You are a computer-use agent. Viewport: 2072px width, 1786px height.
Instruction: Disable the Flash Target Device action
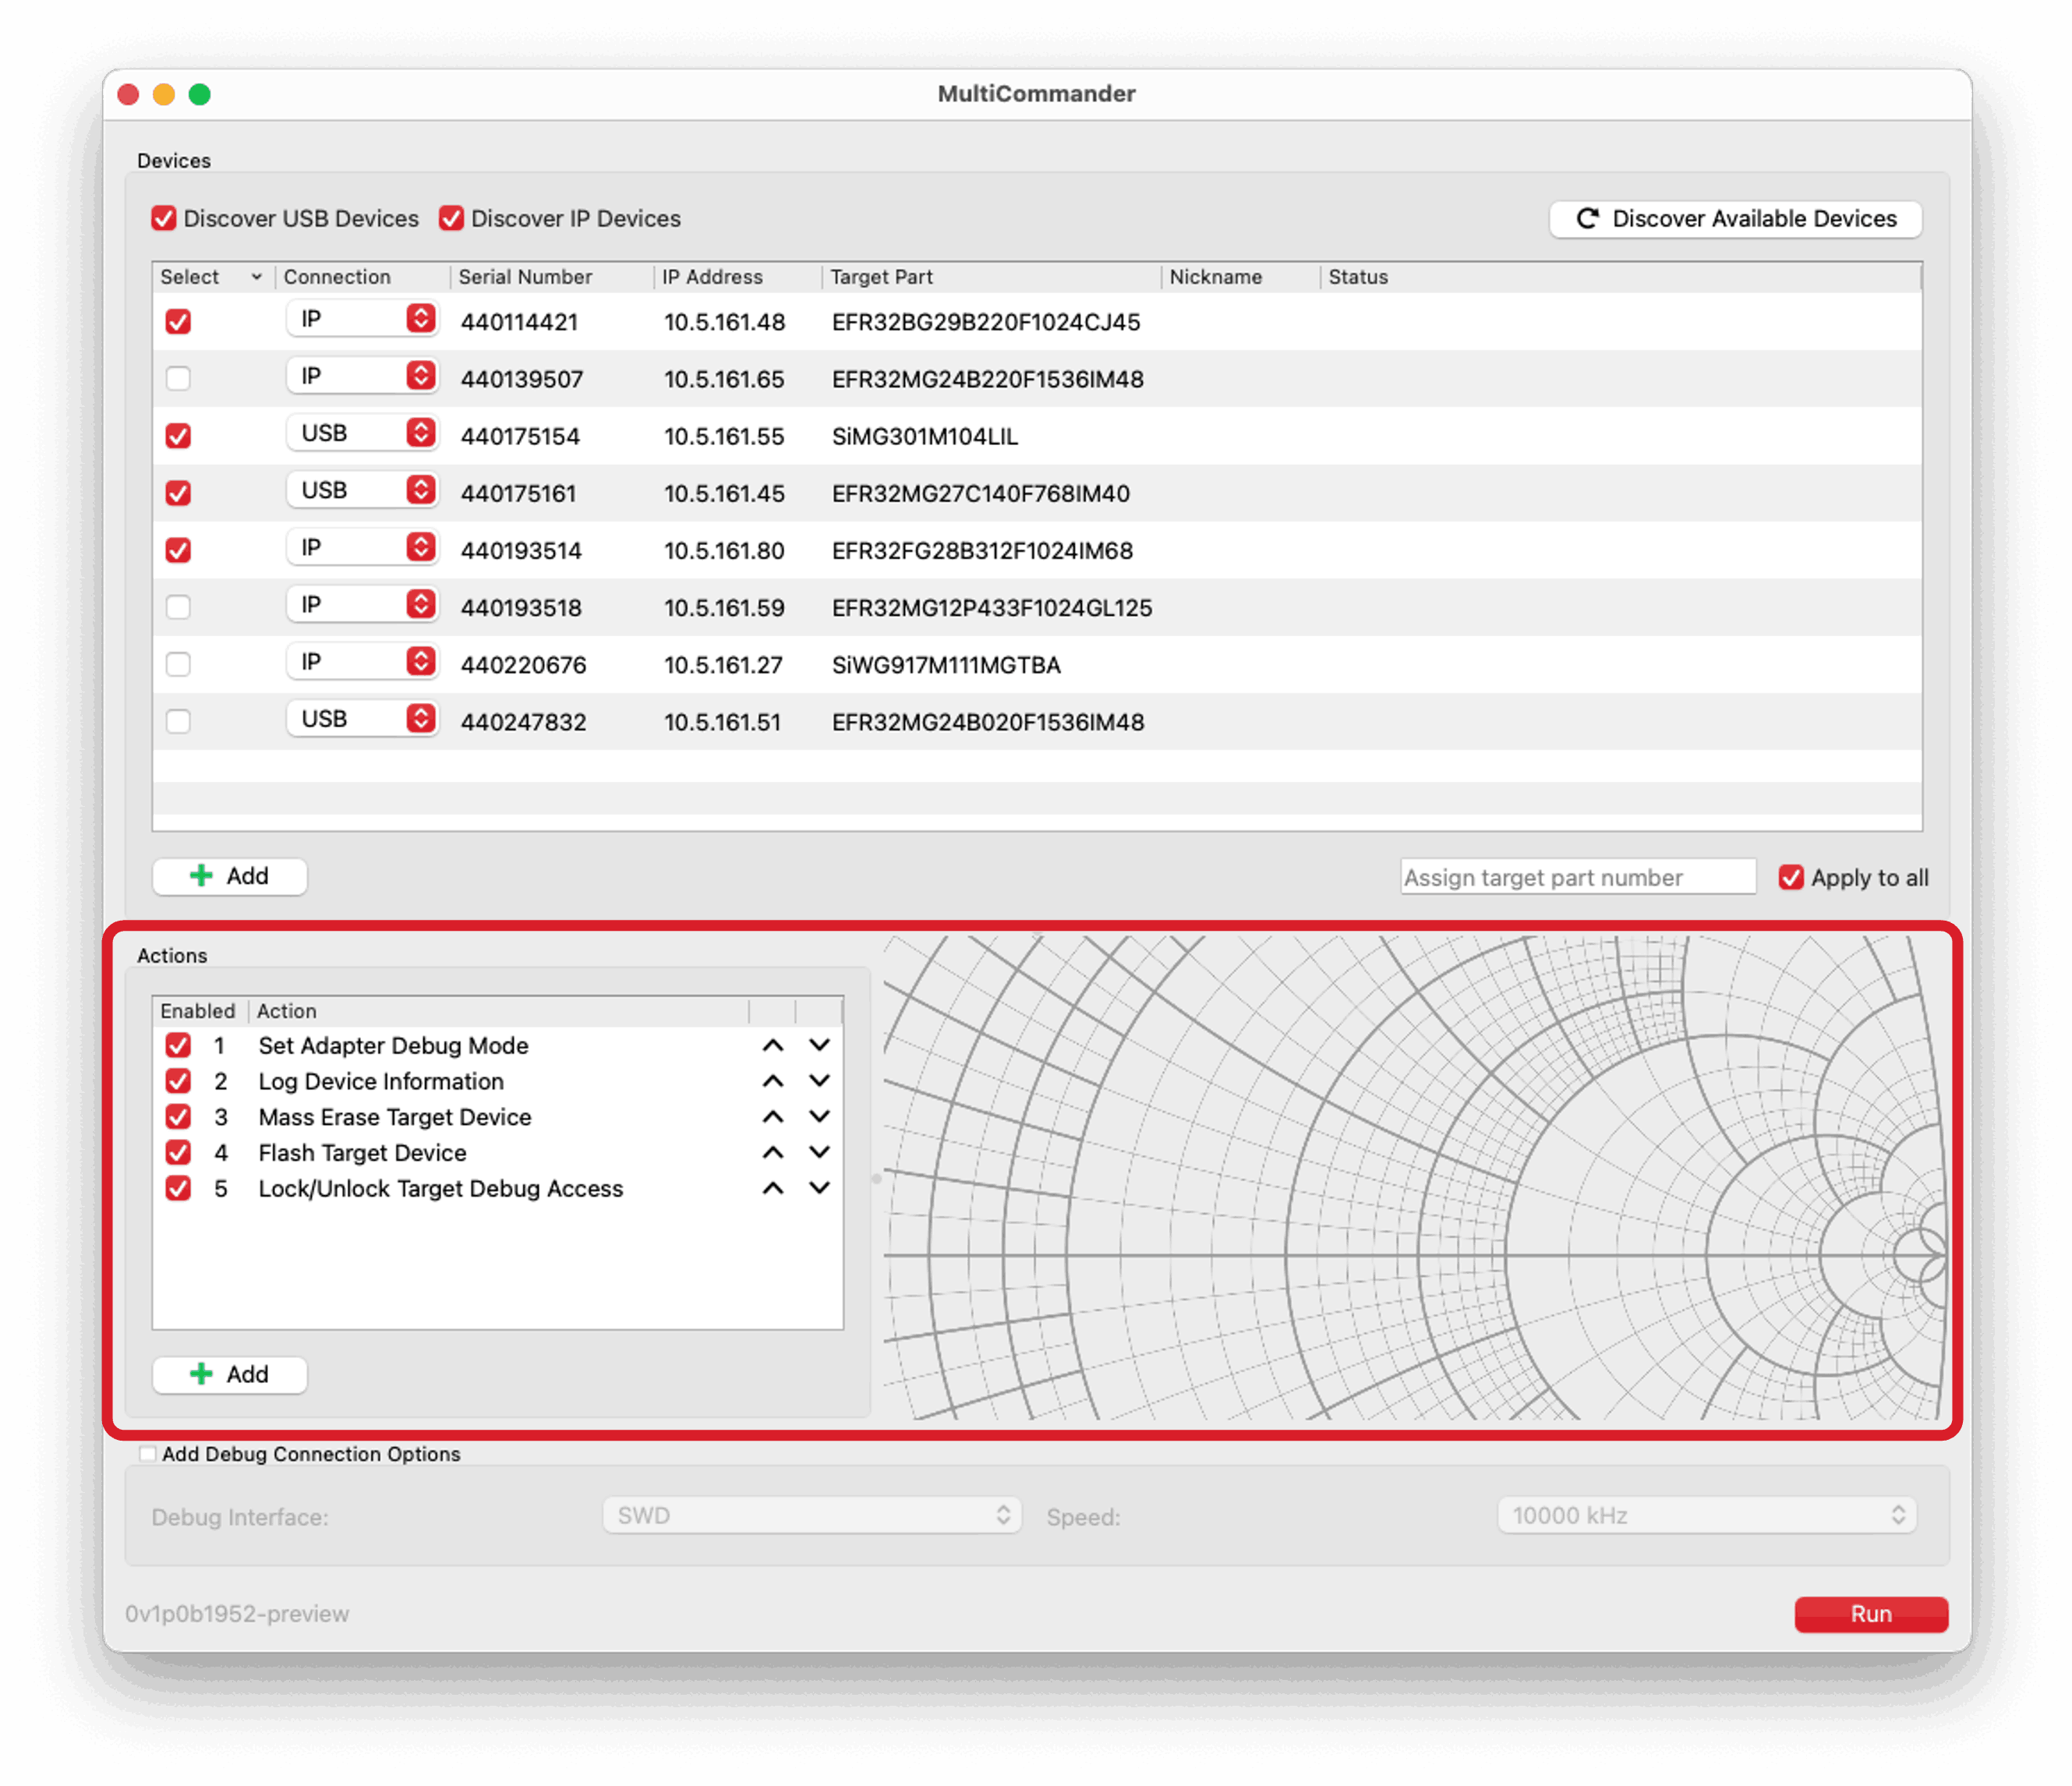(x=178, y=1153)
